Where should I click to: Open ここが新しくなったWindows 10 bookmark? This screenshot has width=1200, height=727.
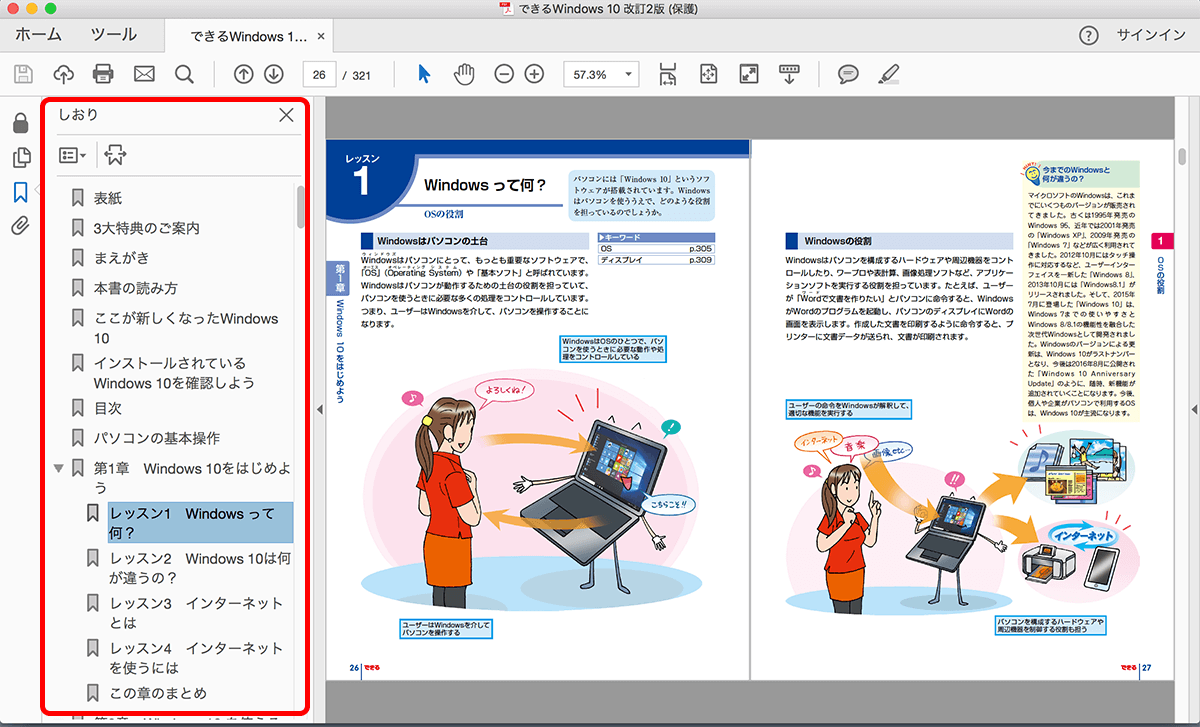click(186, 328)
